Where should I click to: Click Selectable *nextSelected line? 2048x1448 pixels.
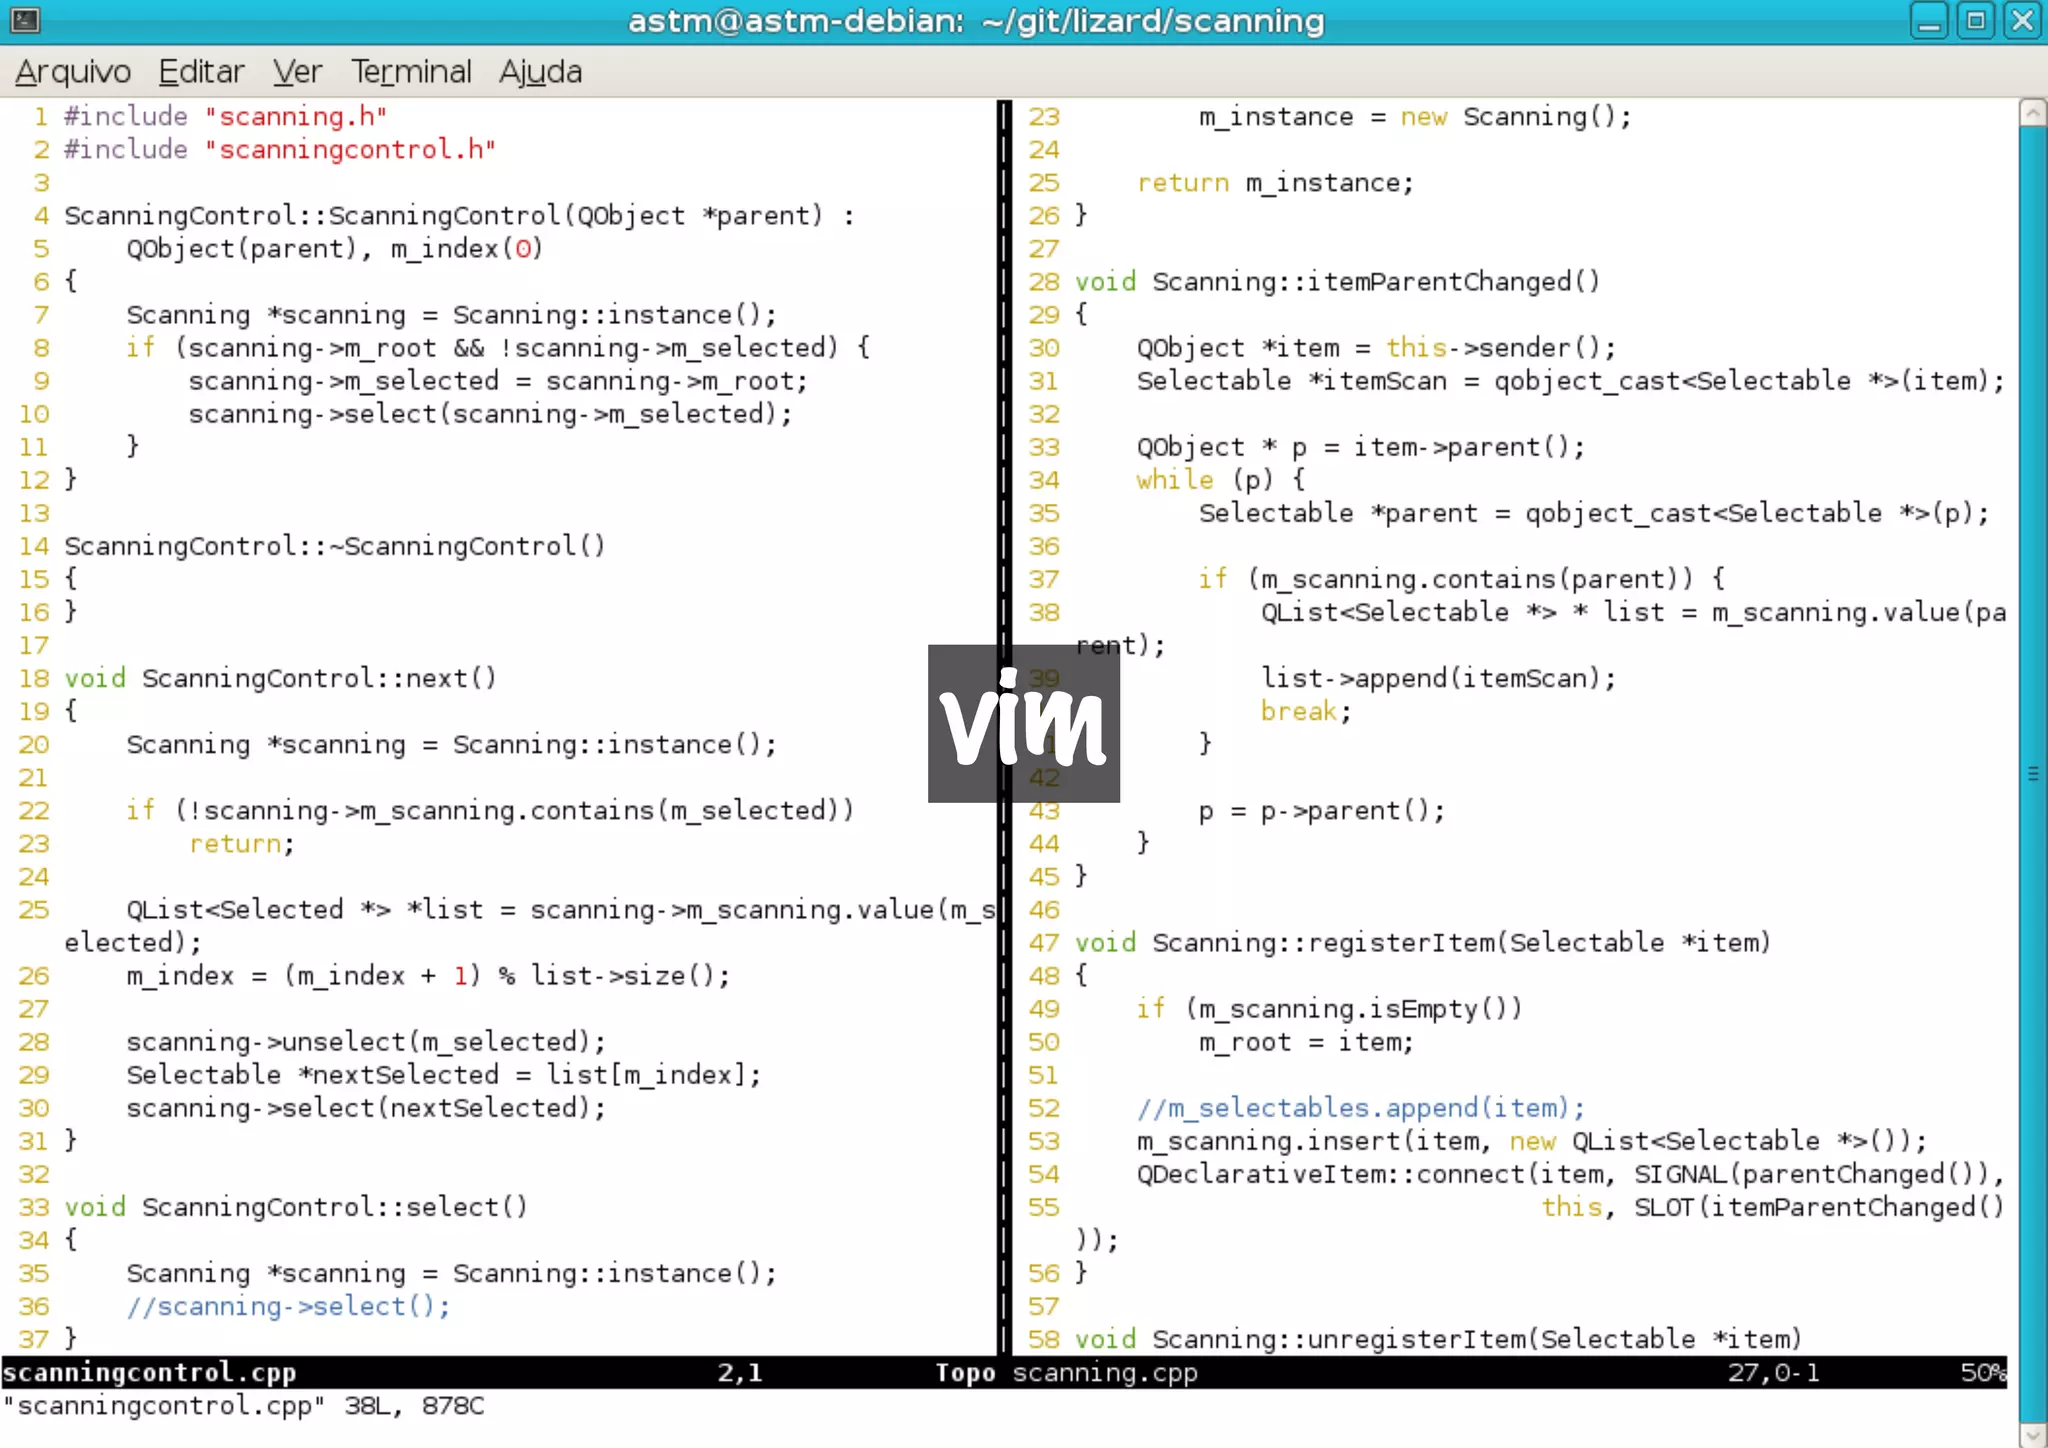[444, 1075]
